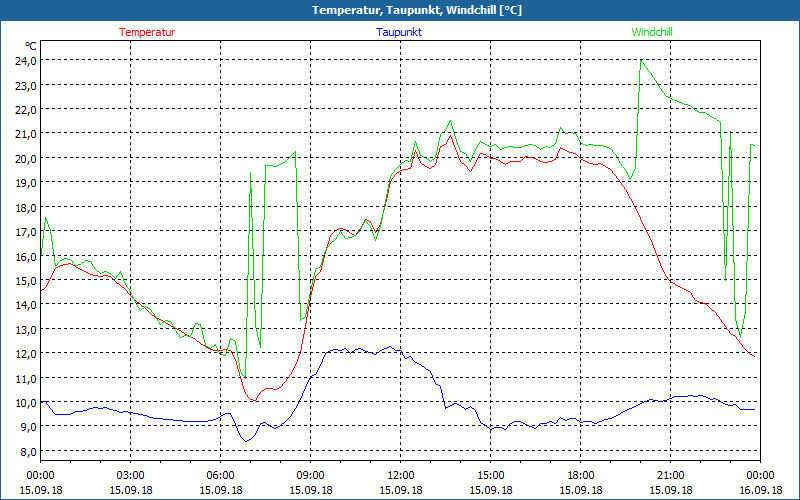Click the 18,0 y-axis value
Image resolution: width=800 pixels, height=500 pixels.
pyautogui.click(x=26, y=207)
